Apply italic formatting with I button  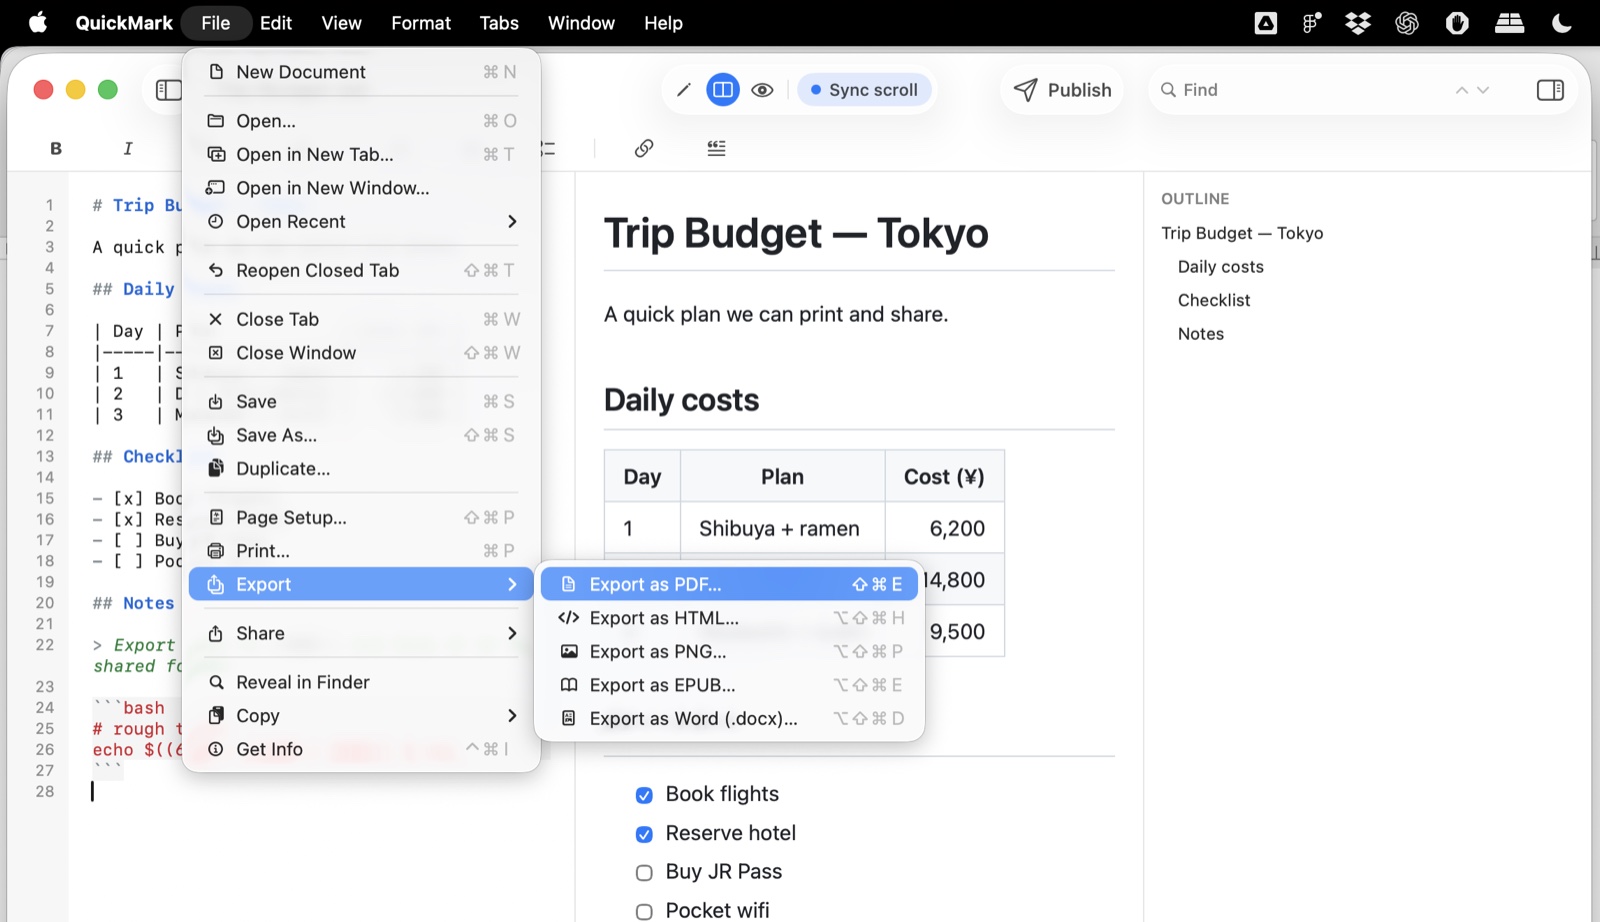click(x=128, y=148)
